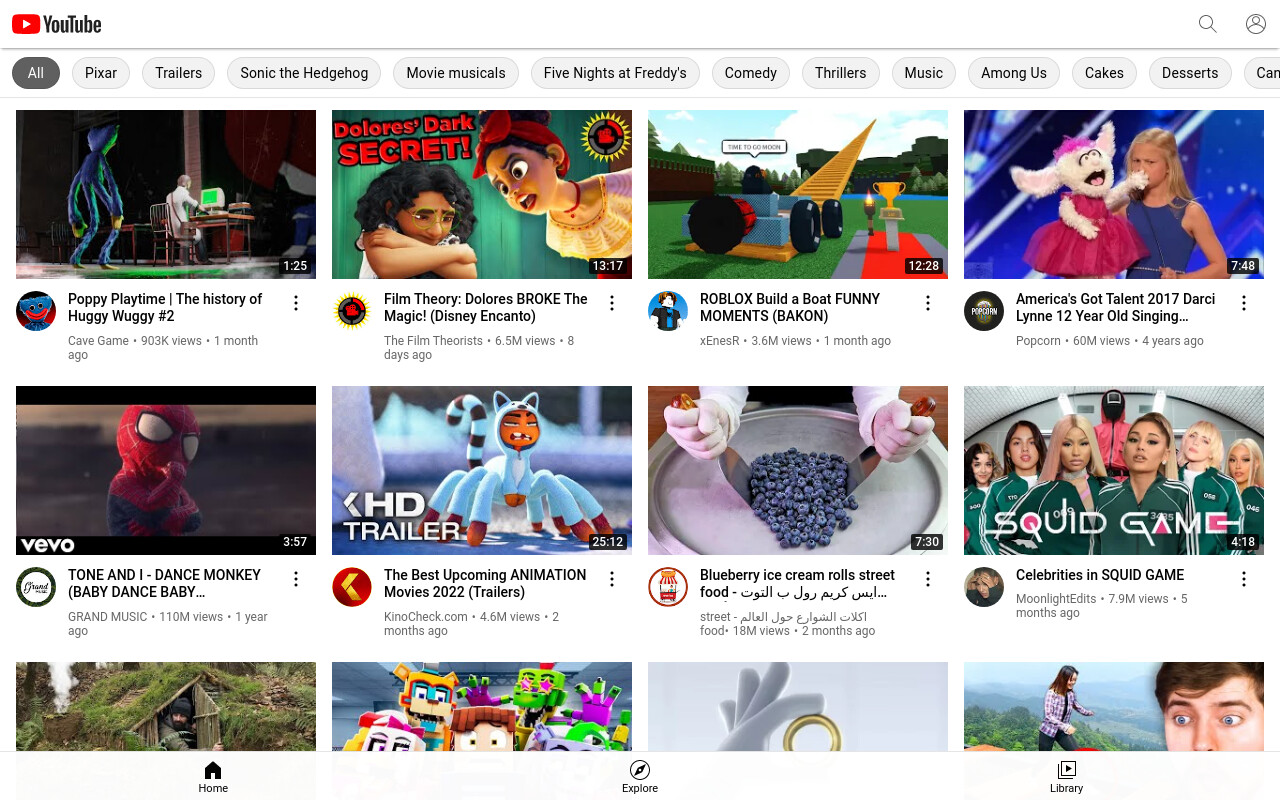The height and width of the screenshot is (800, 1280).
Task: Open more options for ROBLOX Build a Boat video
Action: point(928,303)
